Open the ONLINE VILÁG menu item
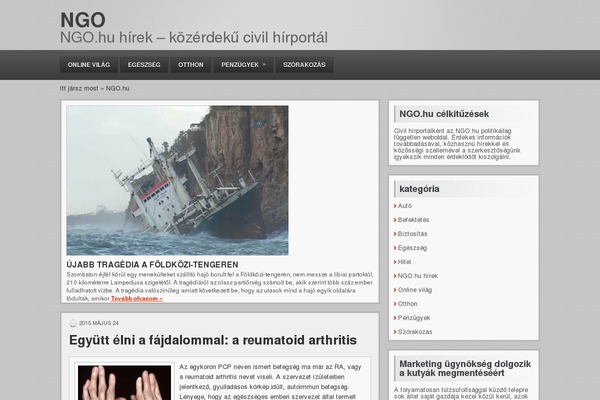600x400 pixels. click(x=89, y=65)
